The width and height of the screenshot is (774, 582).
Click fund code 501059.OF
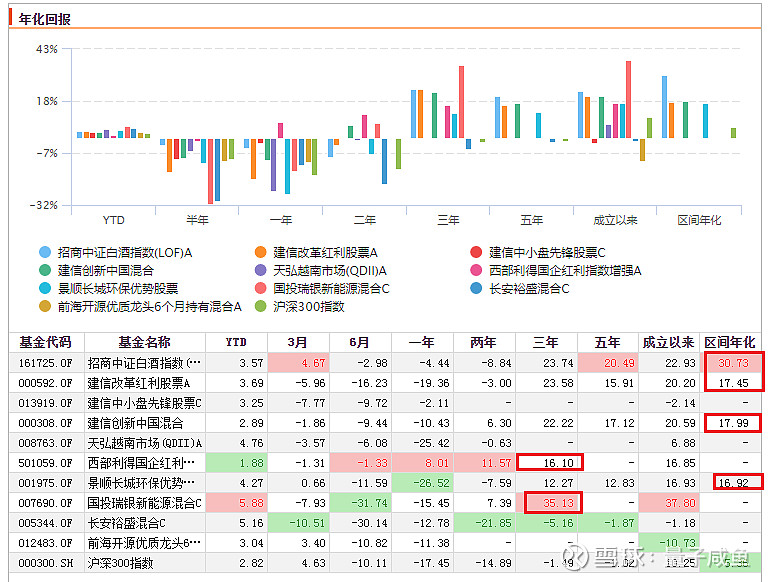pos(45,463)
